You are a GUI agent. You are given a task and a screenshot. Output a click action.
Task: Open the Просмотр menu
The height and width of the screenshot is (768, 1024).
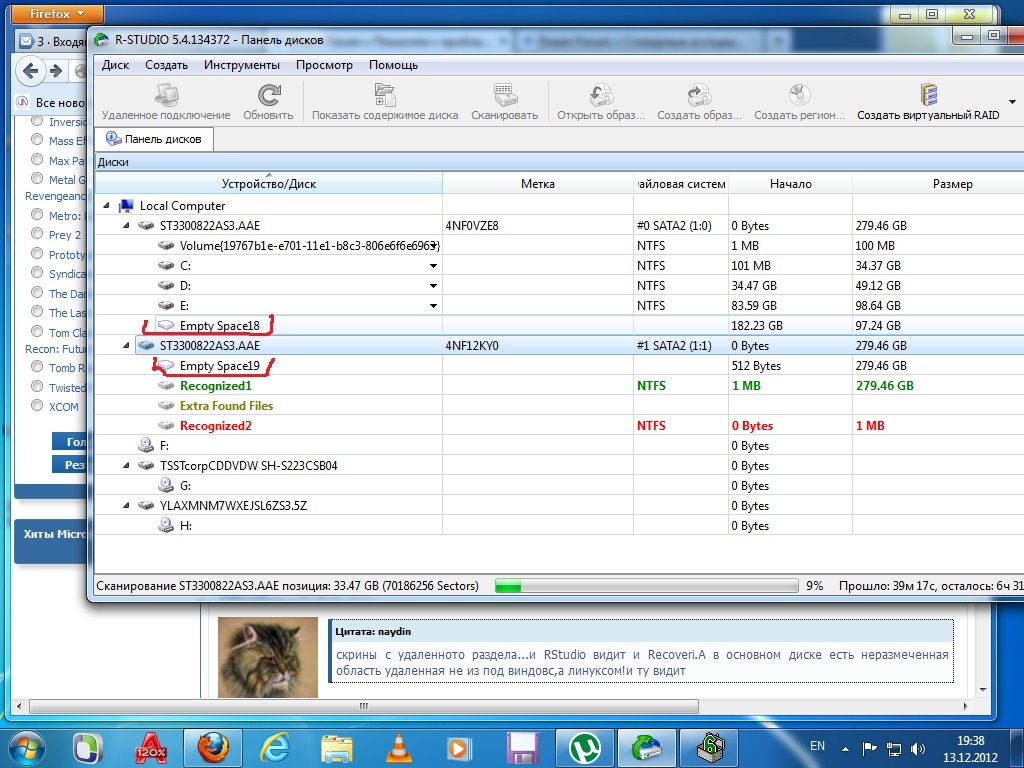tap(324, 65)
